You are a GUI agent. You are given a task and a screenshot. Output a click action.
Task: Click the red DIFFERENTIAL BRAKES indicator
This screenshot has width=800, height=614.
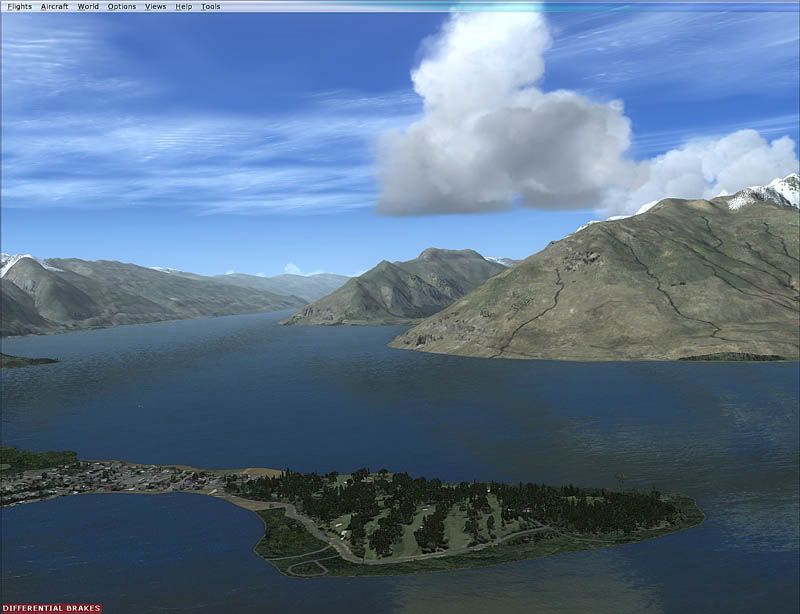[x=51, y=608]
